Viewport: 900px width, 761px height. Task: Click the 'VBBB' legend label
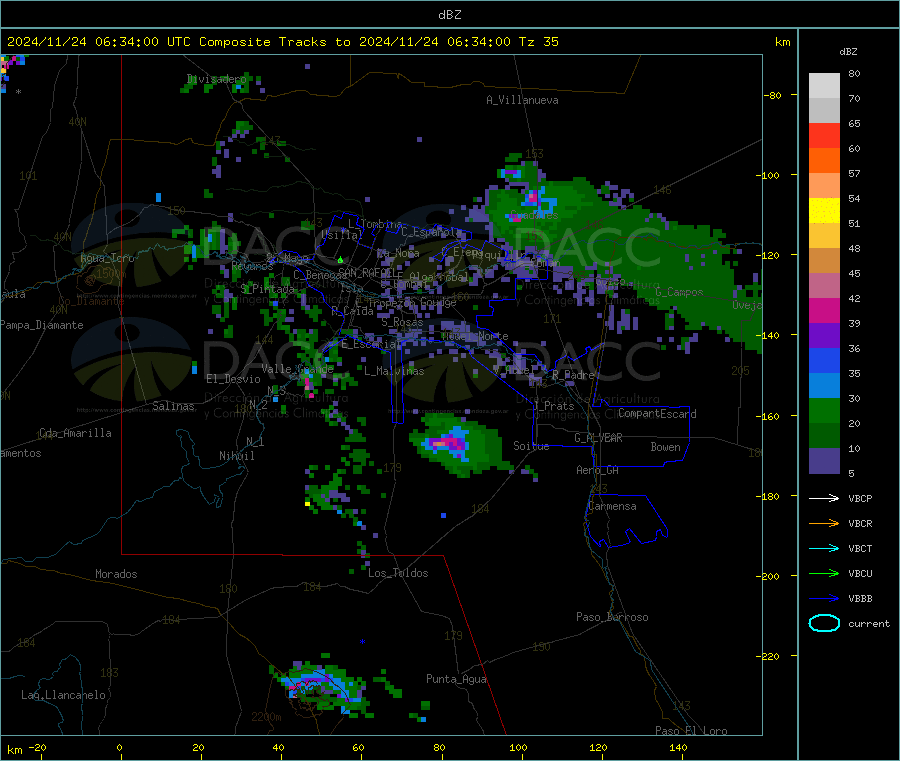pyautogui.click(x=860, y=598)
